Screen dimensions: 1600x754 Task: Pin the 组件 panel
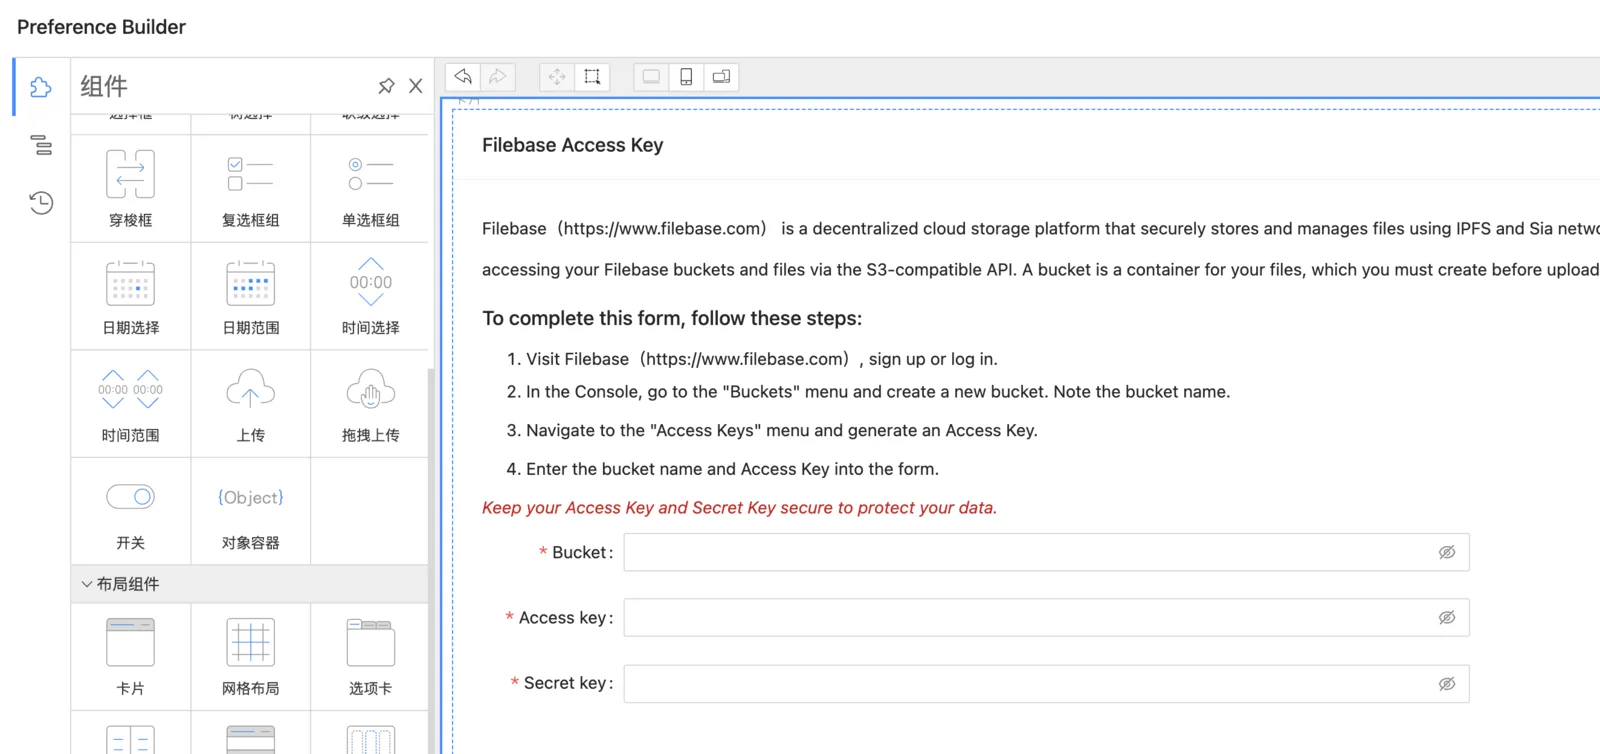point(386,86)
